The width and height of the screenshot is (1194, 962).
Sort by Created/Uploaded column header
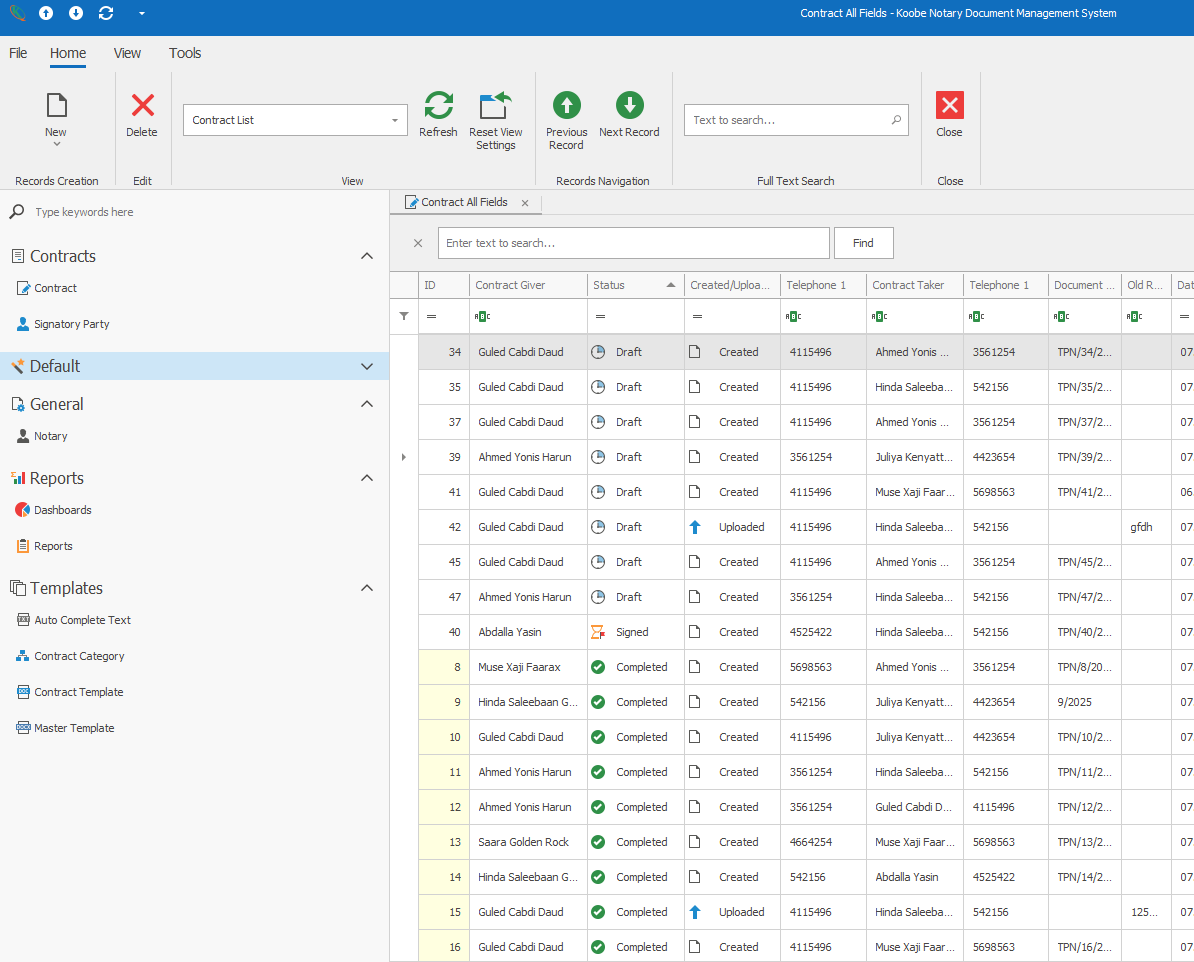tap(732, 285)
